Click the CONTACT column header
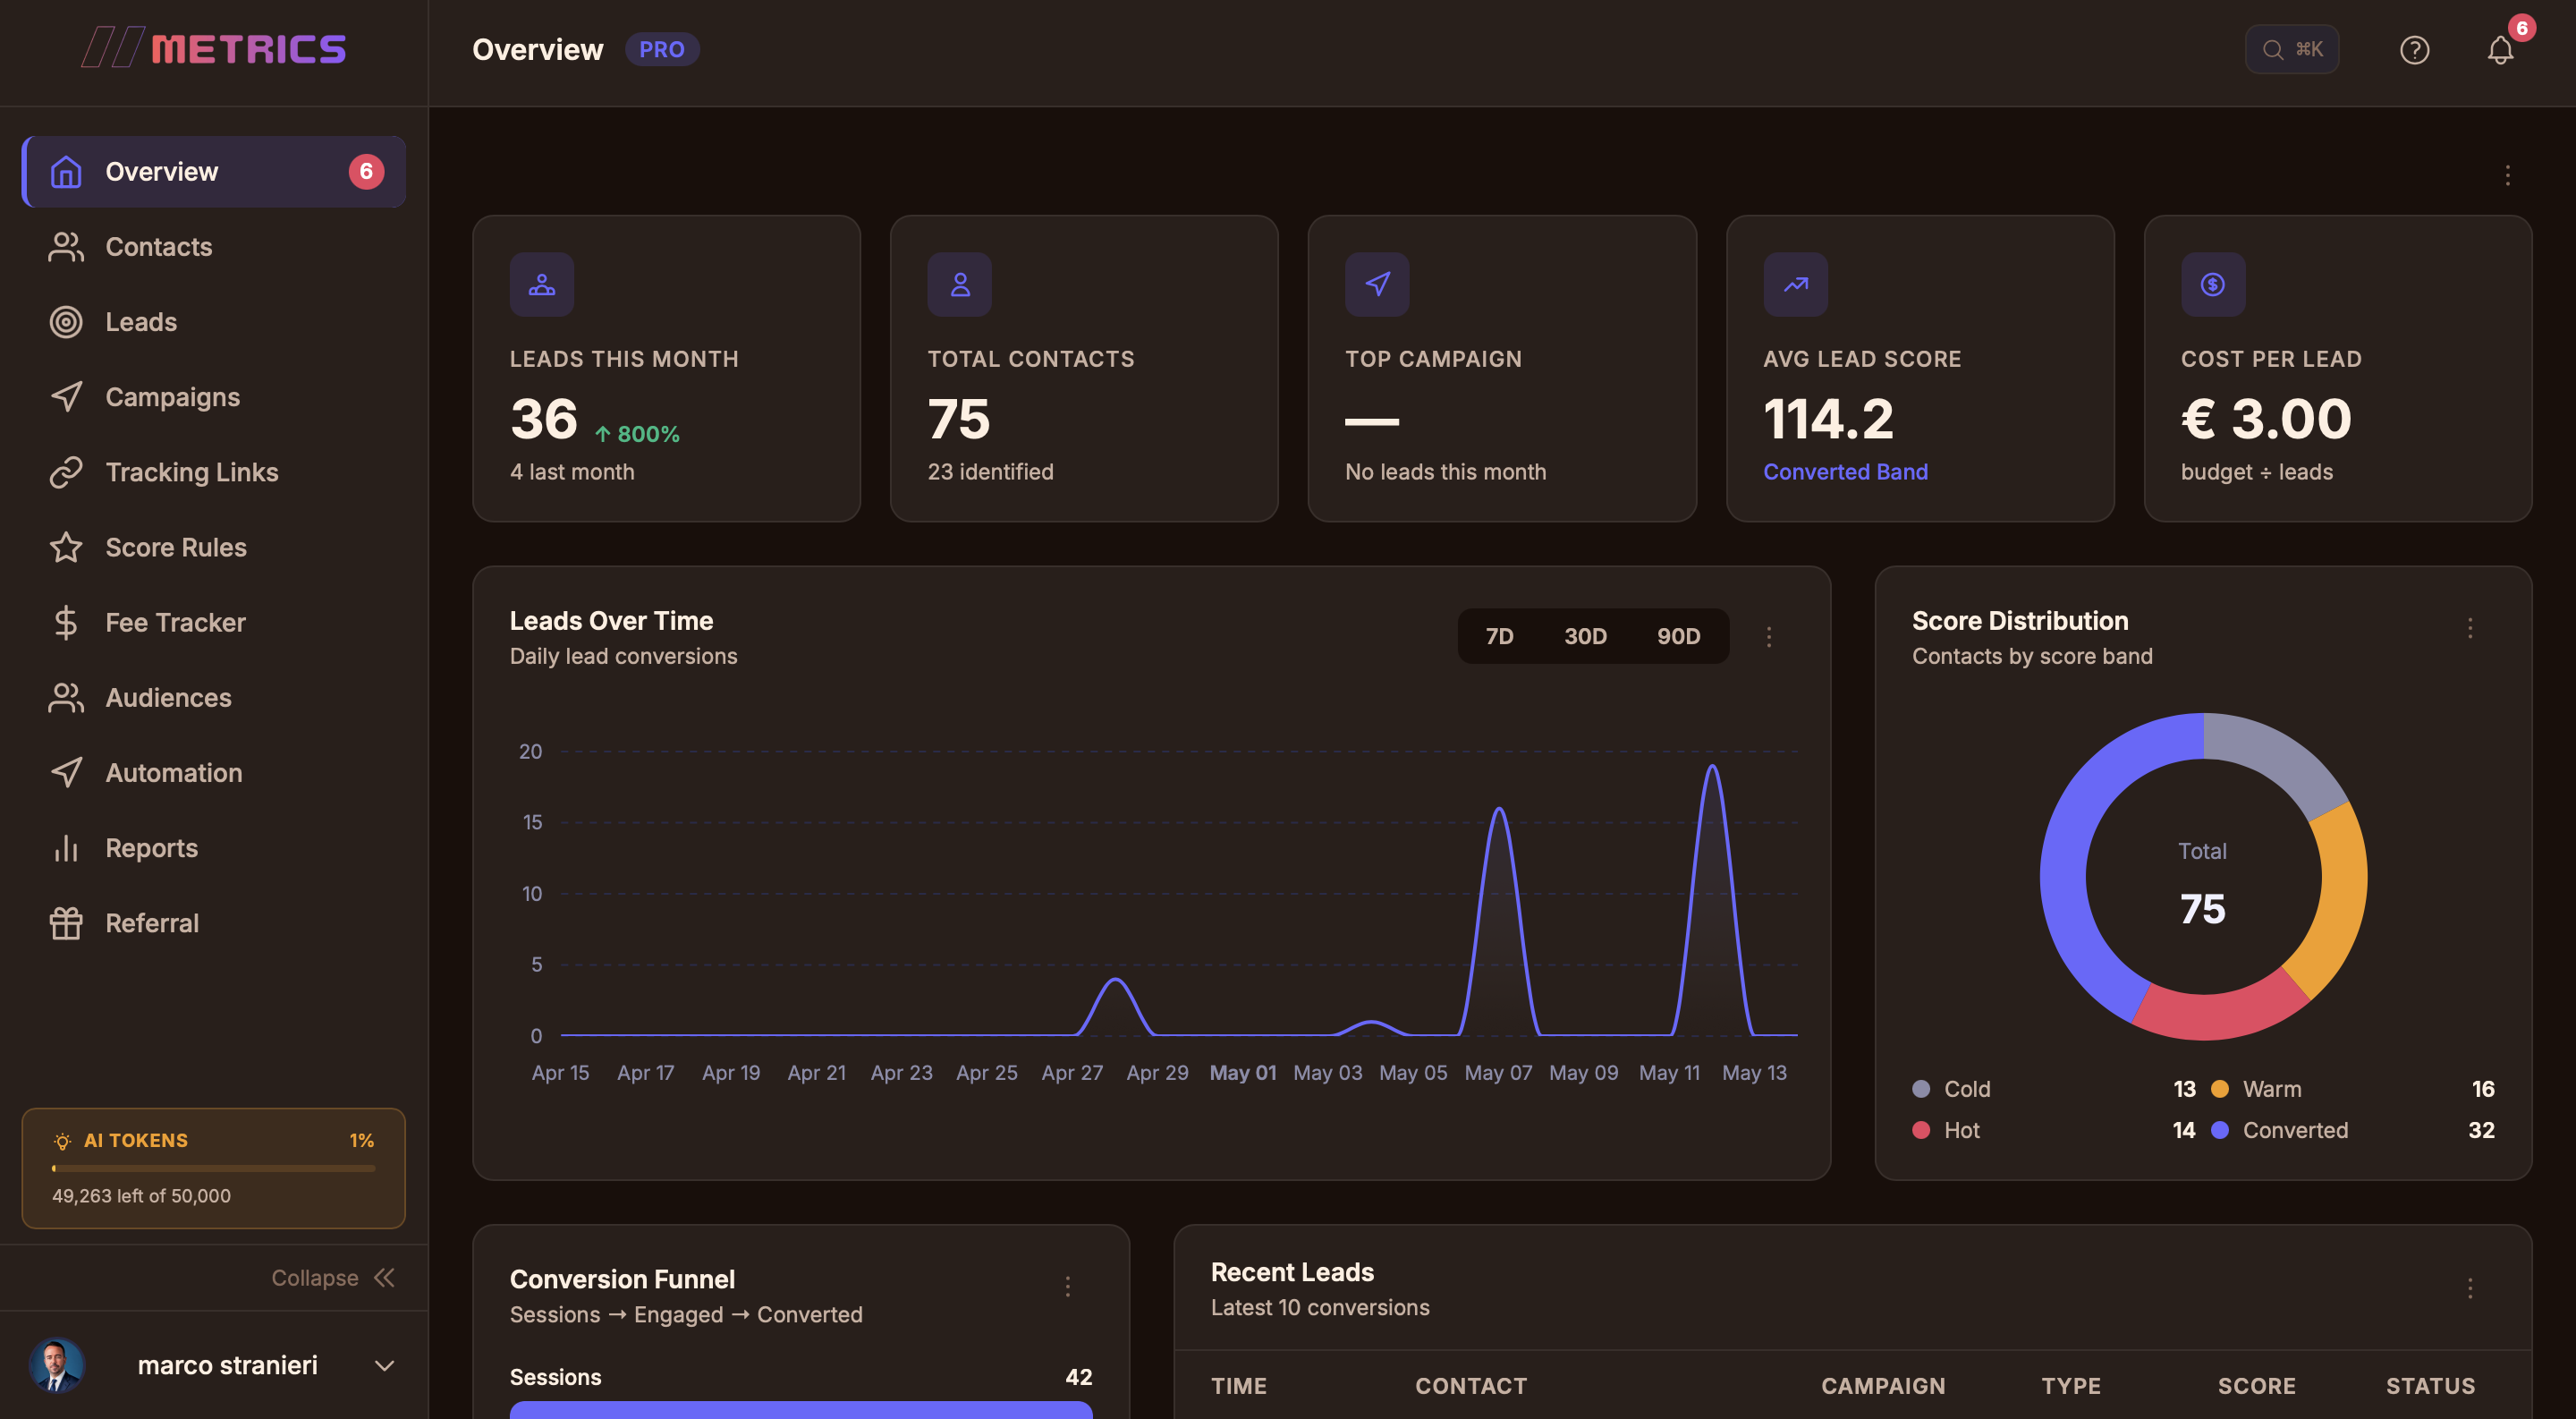This screenshot has width=2576, height=1419. coord(1471,1386)
